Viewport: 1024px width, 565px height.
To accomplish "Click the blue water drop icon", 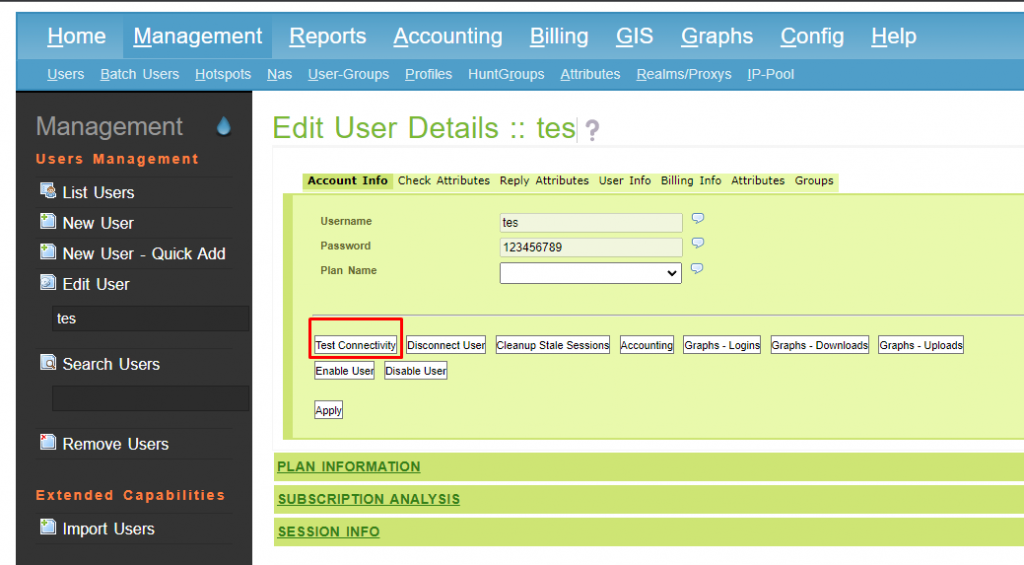I will click(x=223, y=126).
